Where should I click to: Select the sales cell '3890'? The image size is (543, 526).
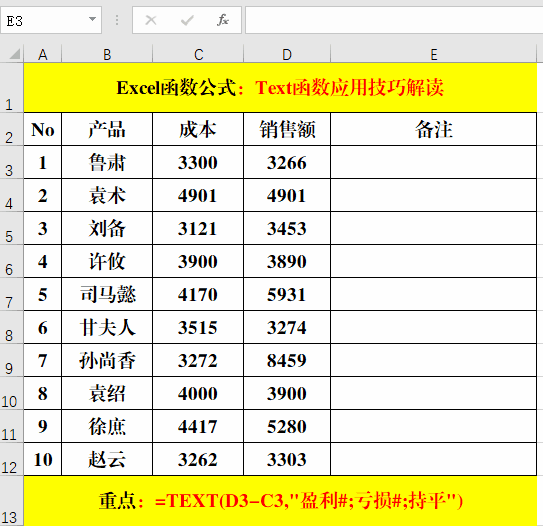coord(287,261)
